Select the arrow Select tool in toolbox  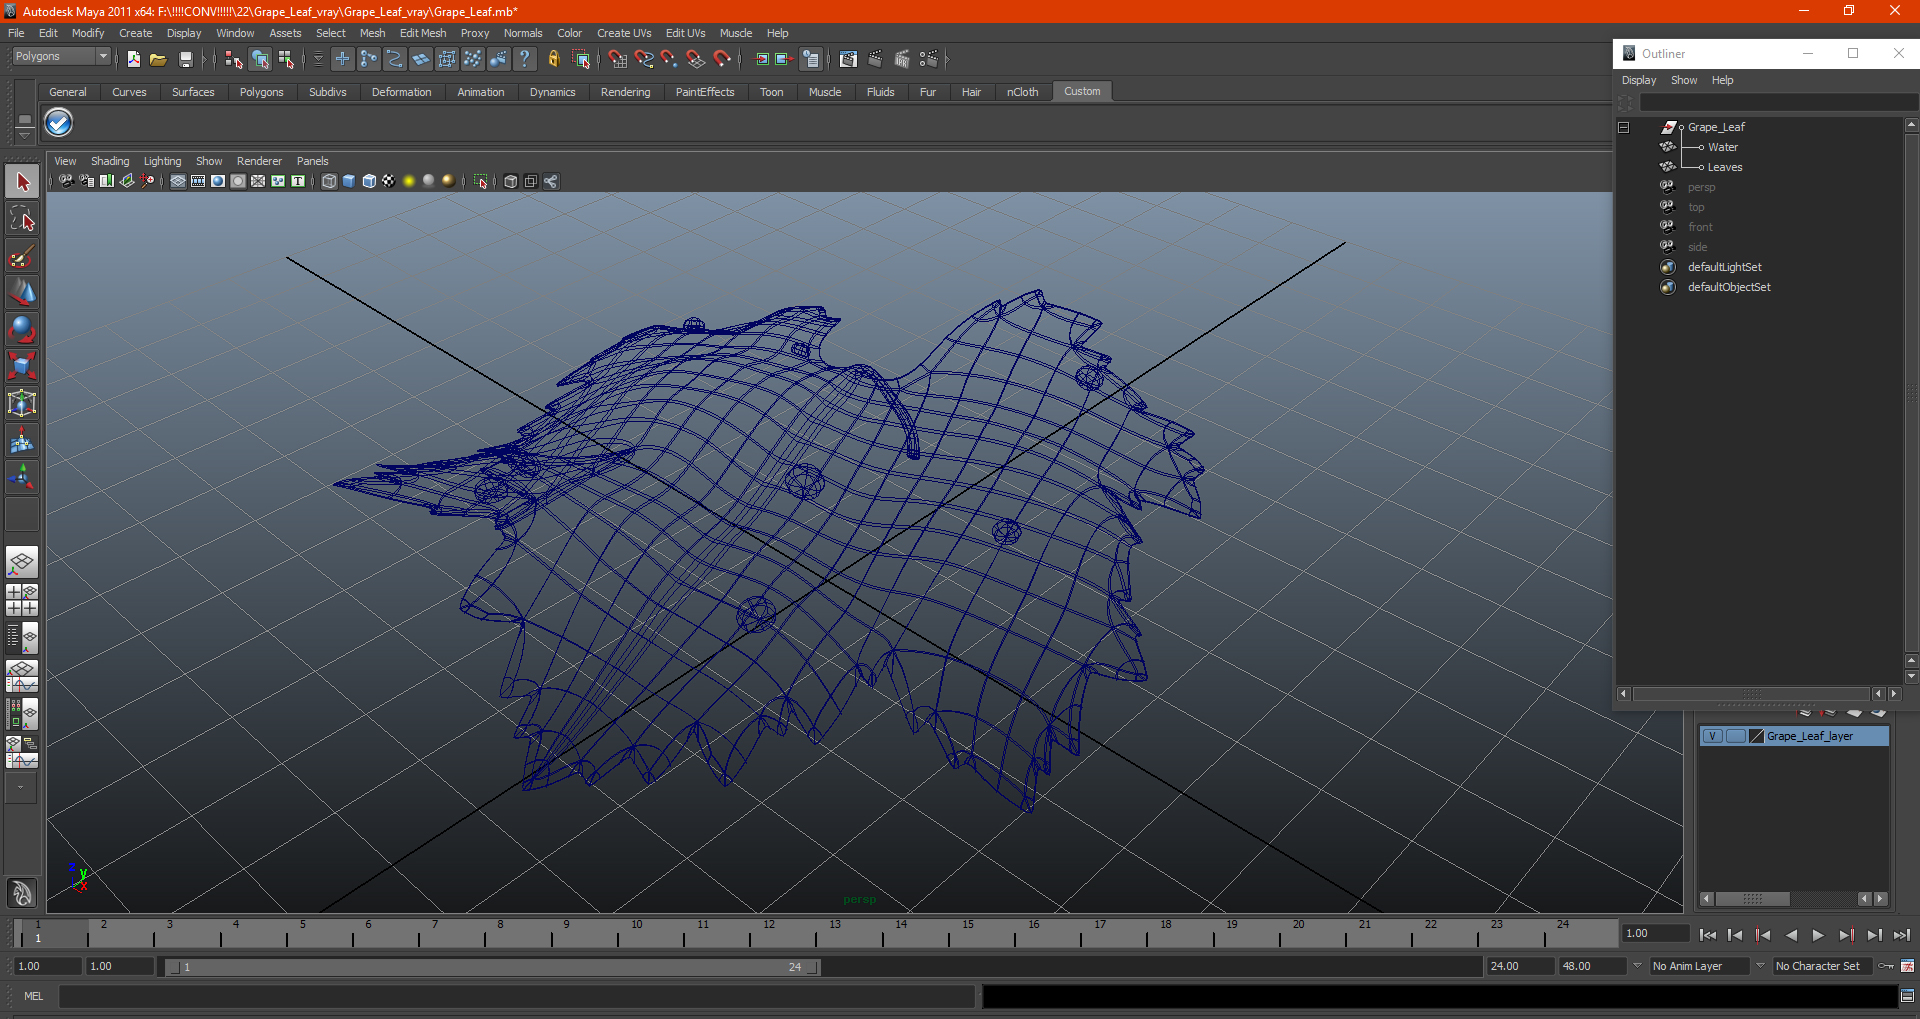[x=22, y=182]
